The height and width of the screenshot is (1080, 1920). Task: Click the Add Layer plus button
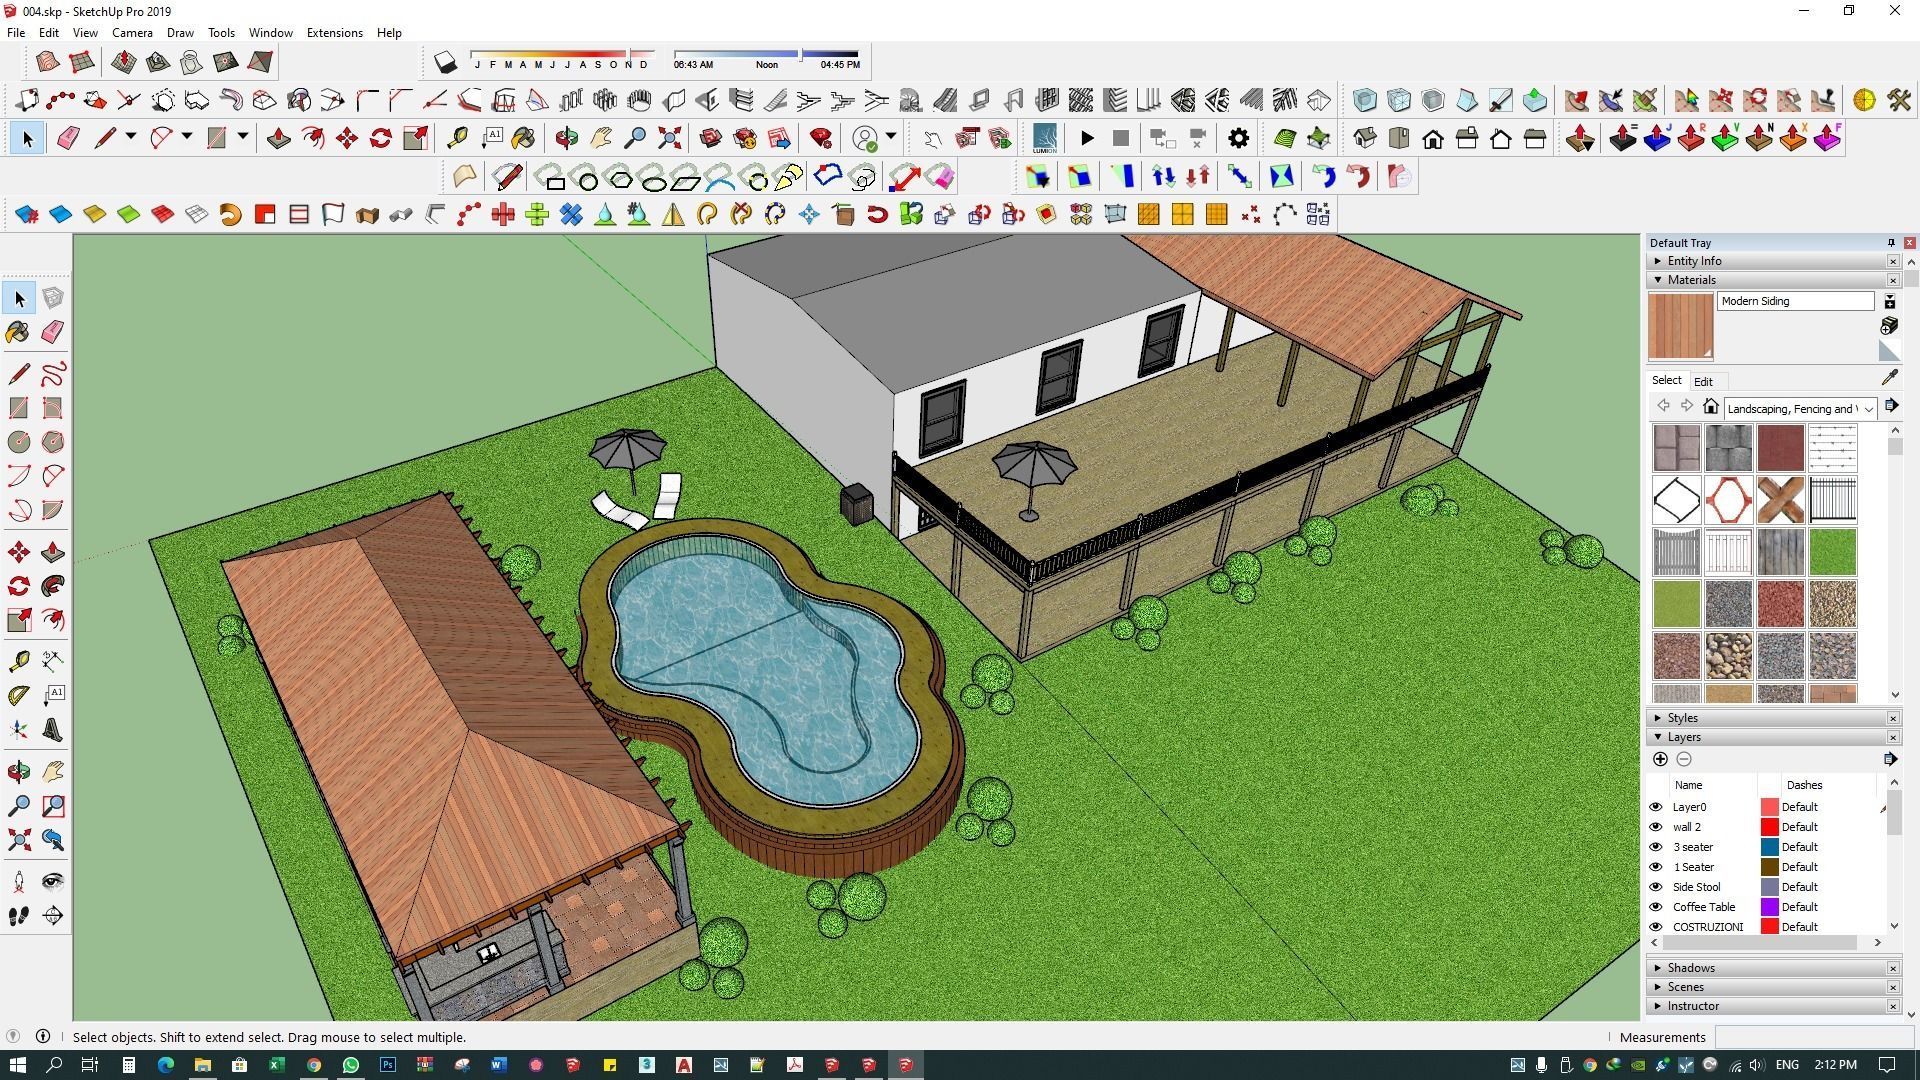1660,759
